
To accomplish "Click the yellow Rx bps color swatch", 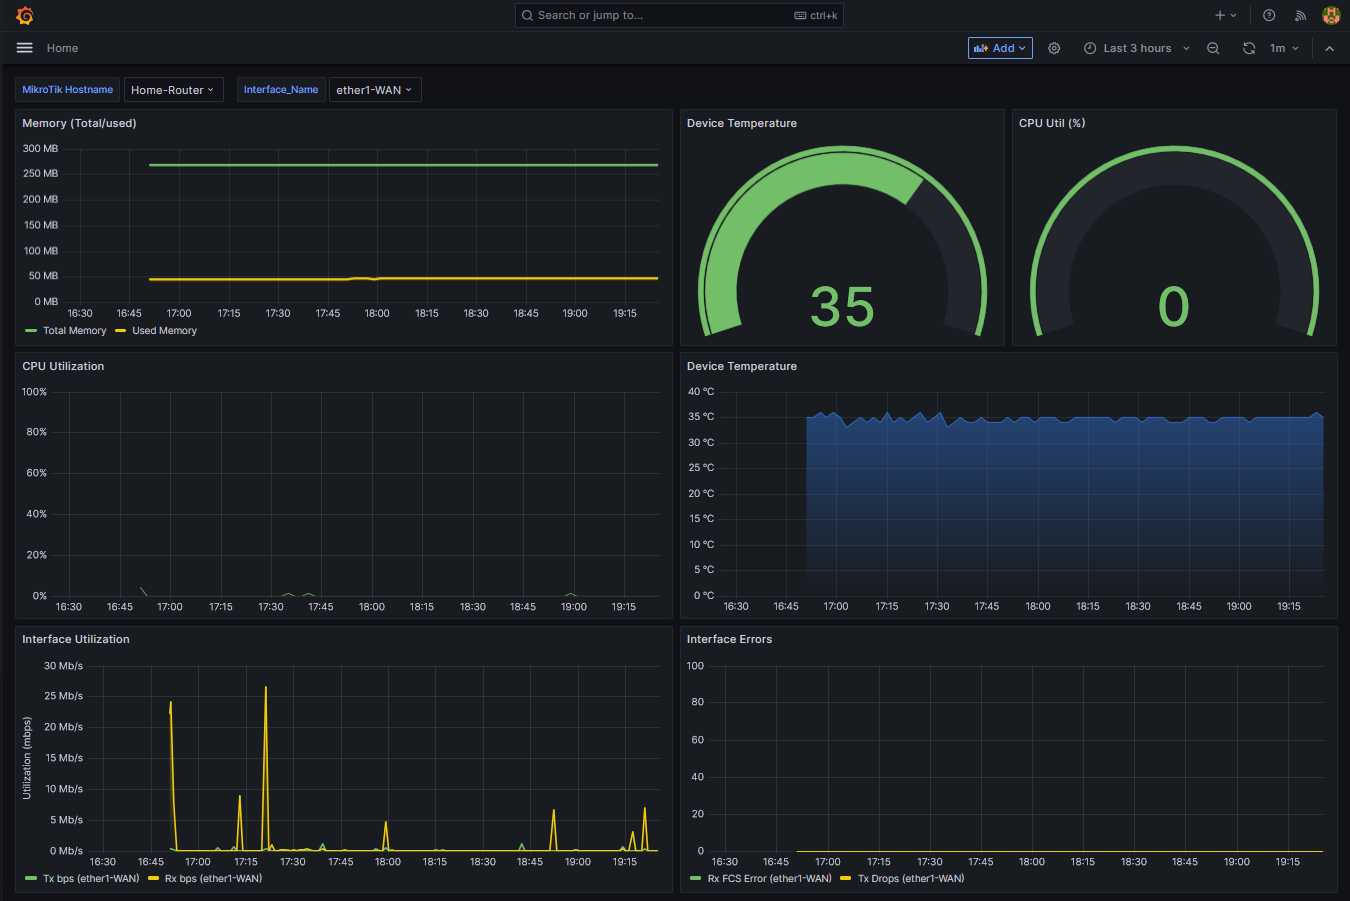I will [154, 879].
